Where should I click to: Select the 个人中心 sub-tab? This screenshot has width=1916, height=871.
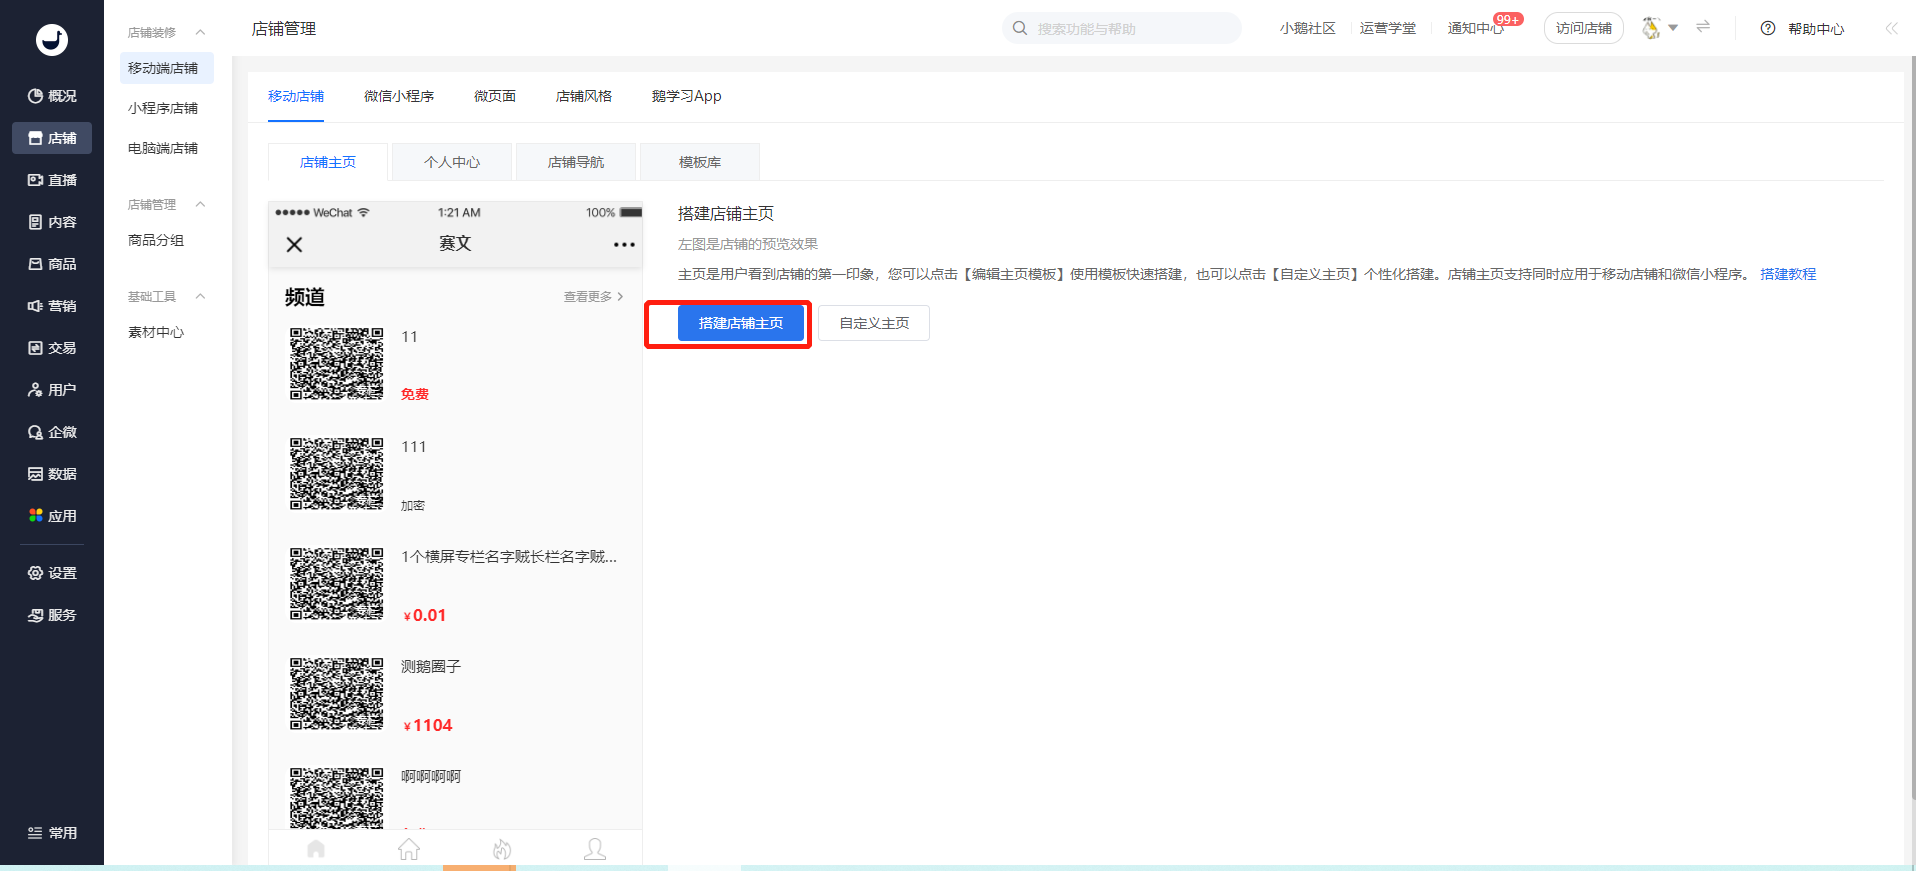coord(452,162)
